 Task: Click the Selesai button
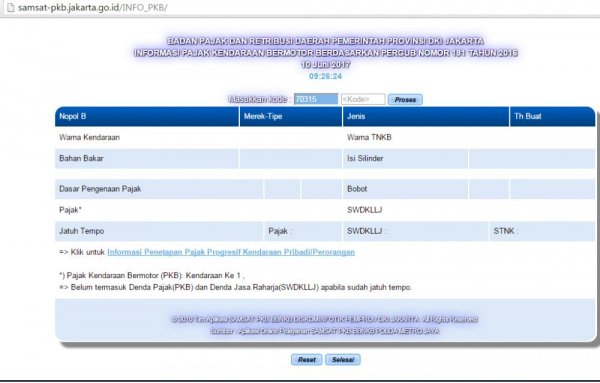coord(343,360)
